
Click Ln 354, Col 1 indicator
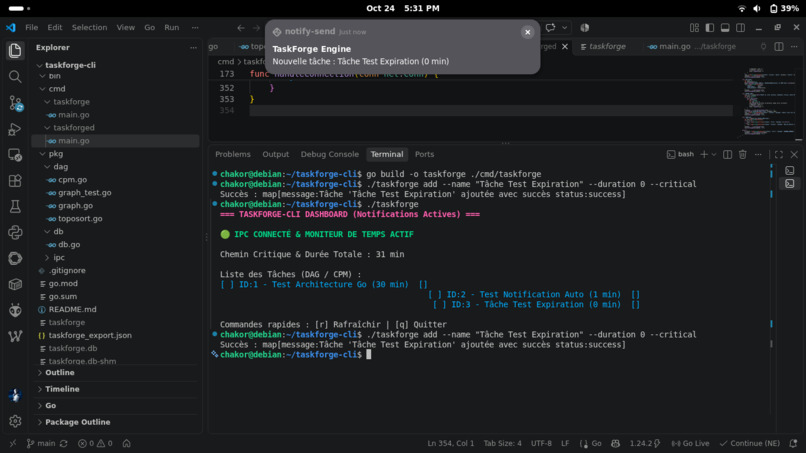[x=451, y=443]
